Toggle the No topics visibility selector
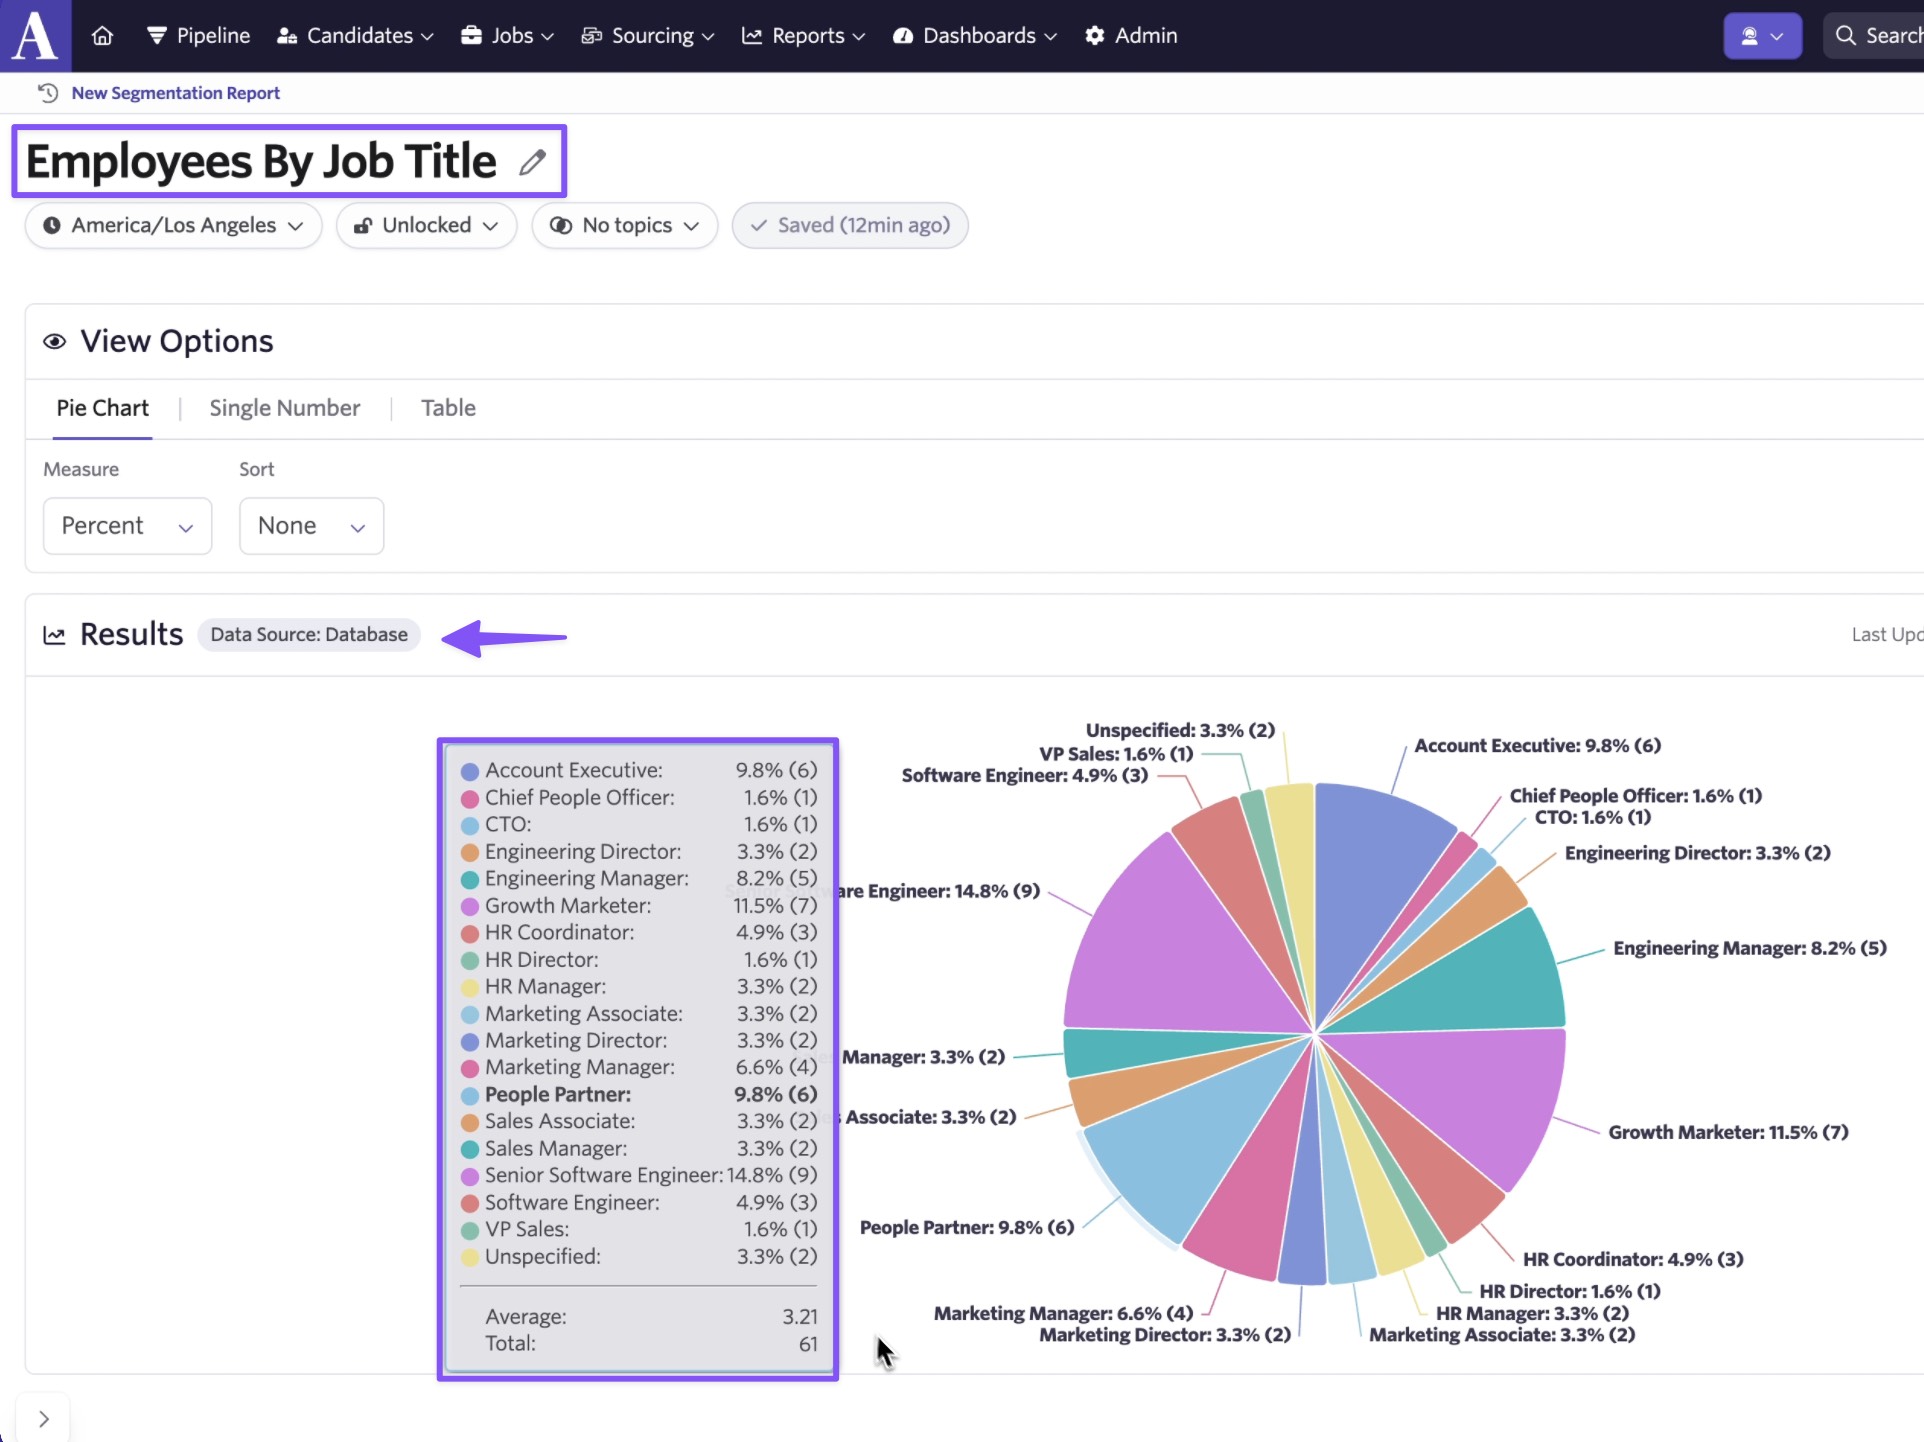Viewport: 1924px width, 1442px height. tap(625, 225)
